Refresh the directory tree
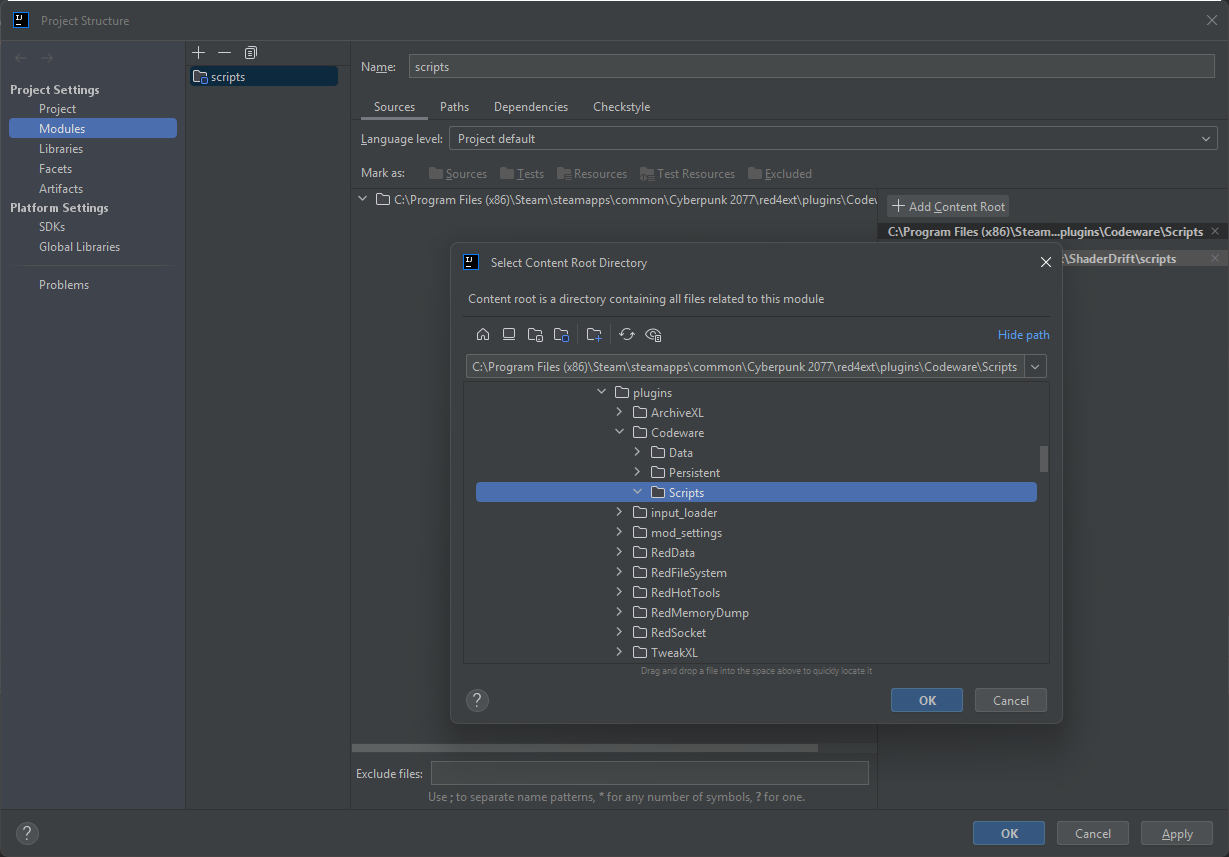The height and width of the screenshot is (857, 1229). point(627,335)
